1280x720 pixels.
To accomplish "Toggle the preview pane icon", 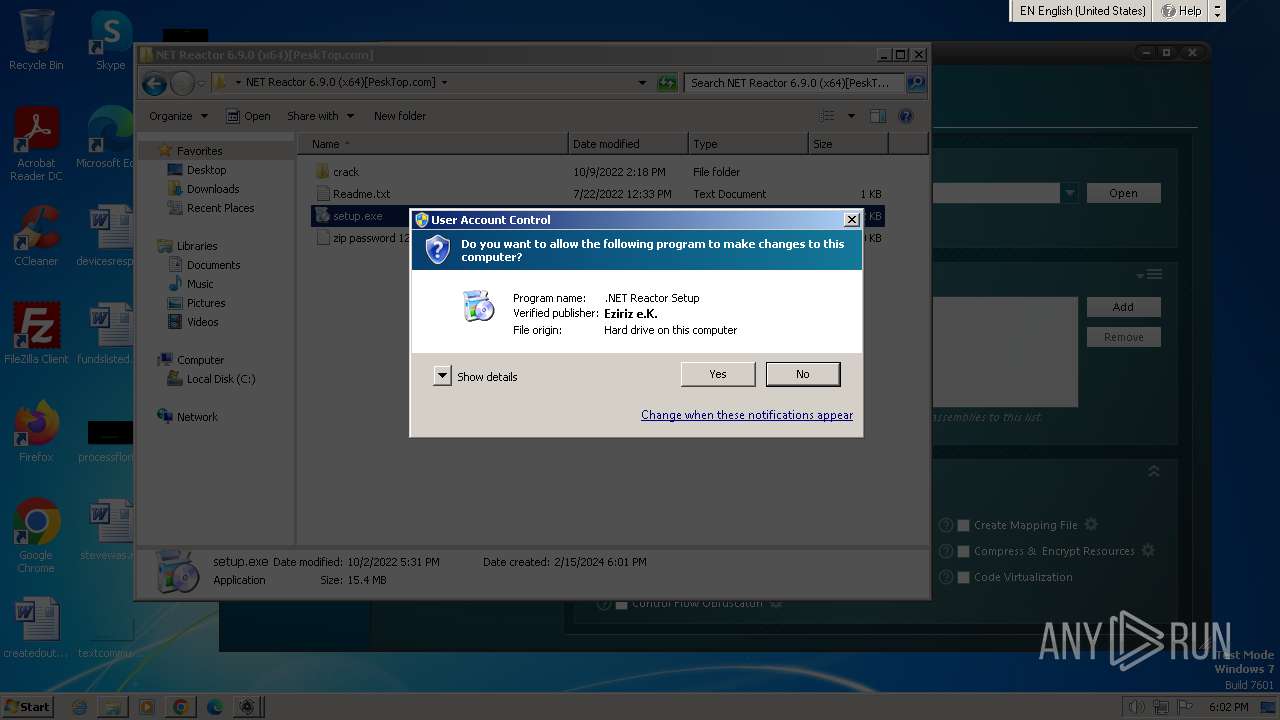I will 878,116.
